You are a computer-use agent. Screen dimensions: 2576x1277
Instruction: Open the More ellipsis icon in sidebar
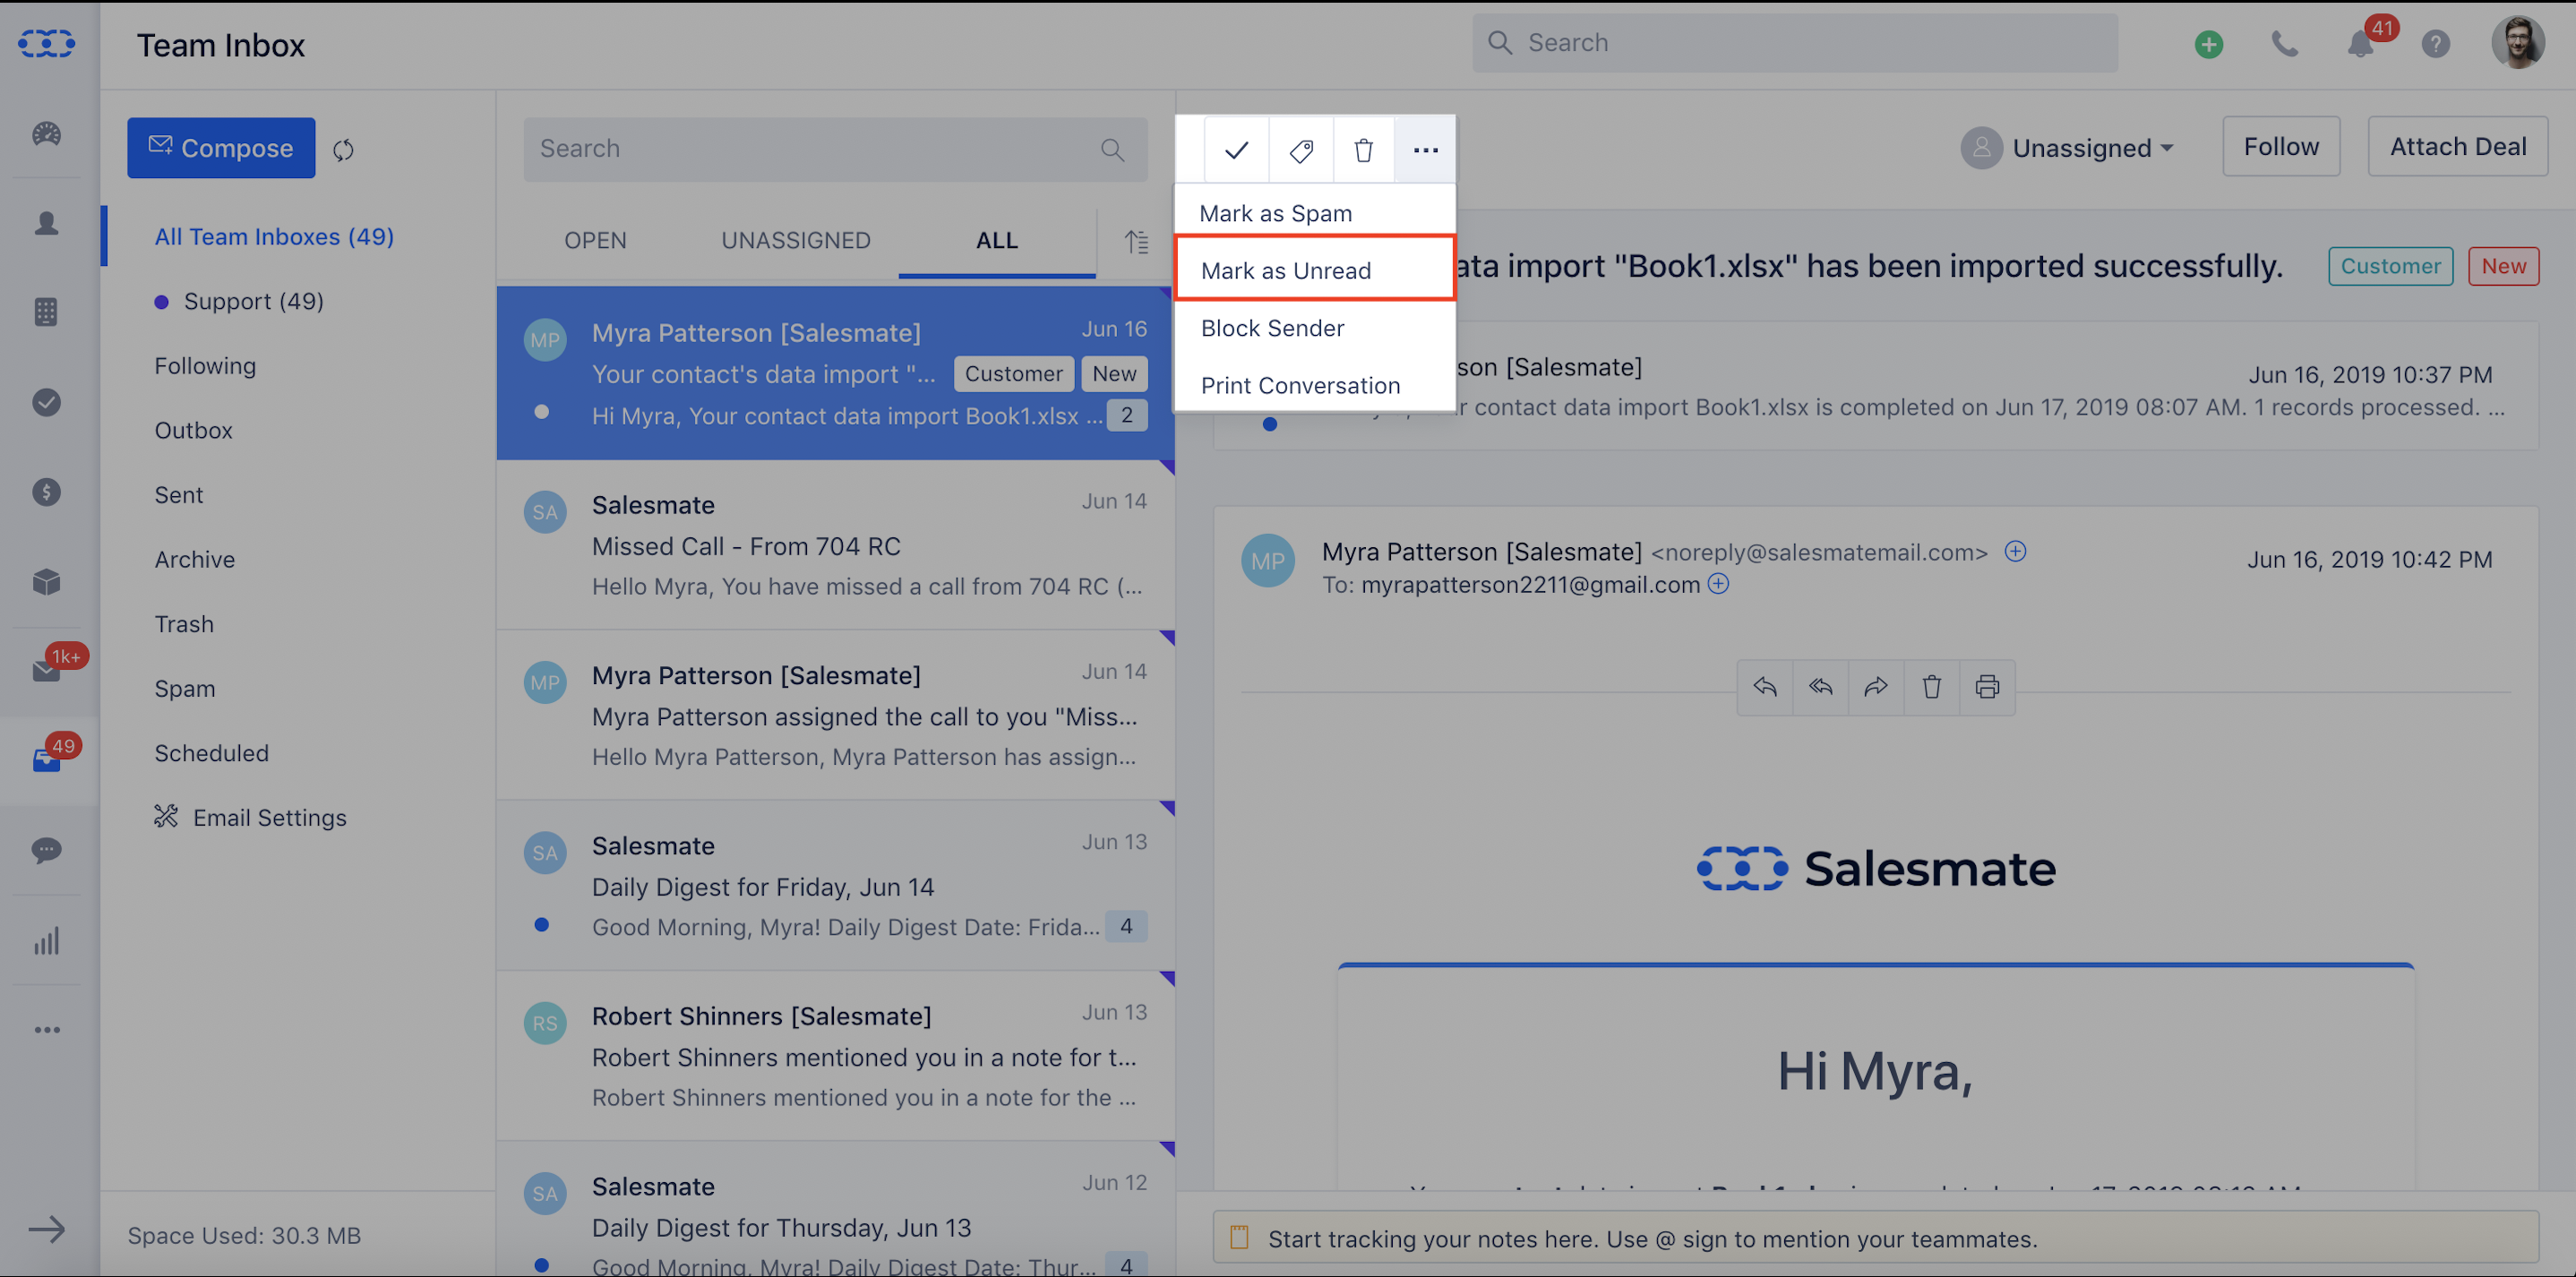pyautogui.click(x=46, y=1030)
